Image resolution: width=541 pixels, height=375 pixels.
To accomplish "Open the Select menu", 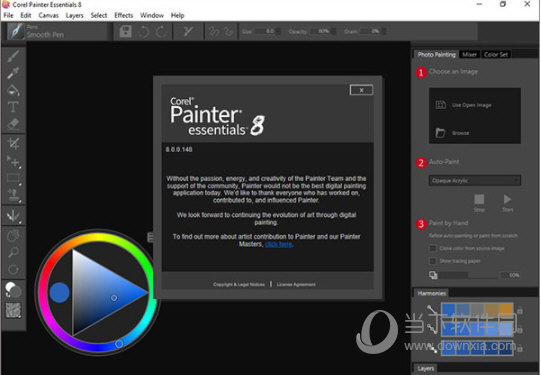I will tap(99, 15).
